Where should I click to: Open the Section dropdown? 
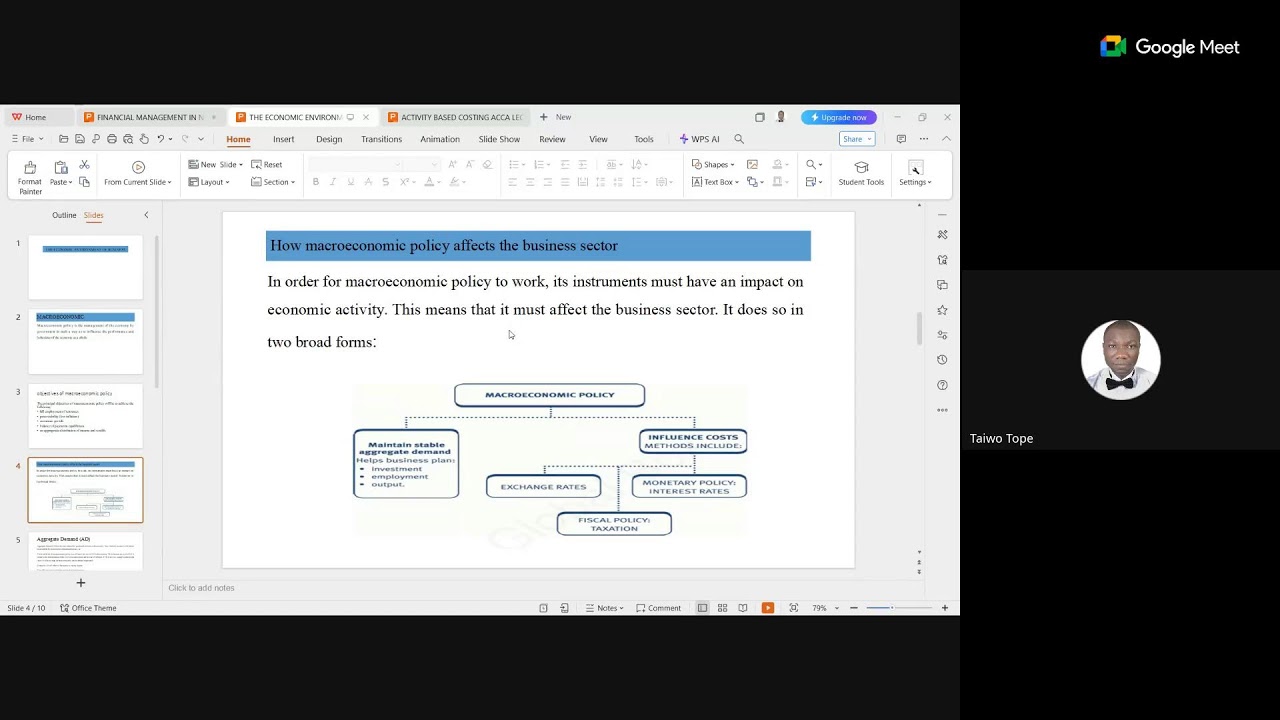[273, 182]
